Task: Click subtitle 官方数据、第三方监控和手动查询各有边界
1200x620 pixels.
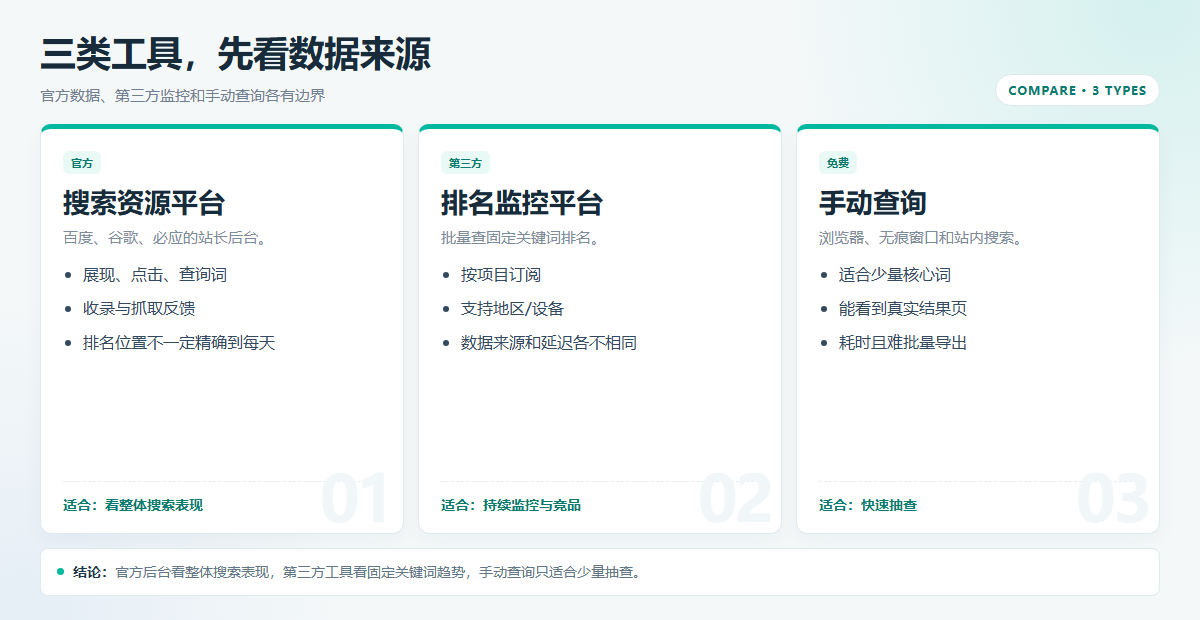Action: pos(183,96)
